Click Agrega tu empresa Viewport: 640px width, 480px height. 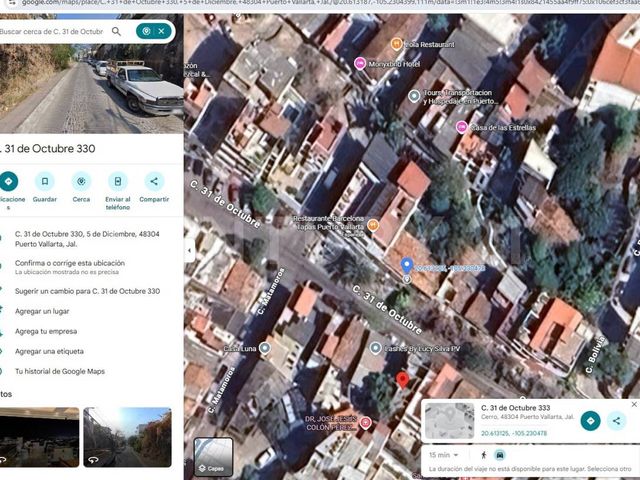pos(46,331)
